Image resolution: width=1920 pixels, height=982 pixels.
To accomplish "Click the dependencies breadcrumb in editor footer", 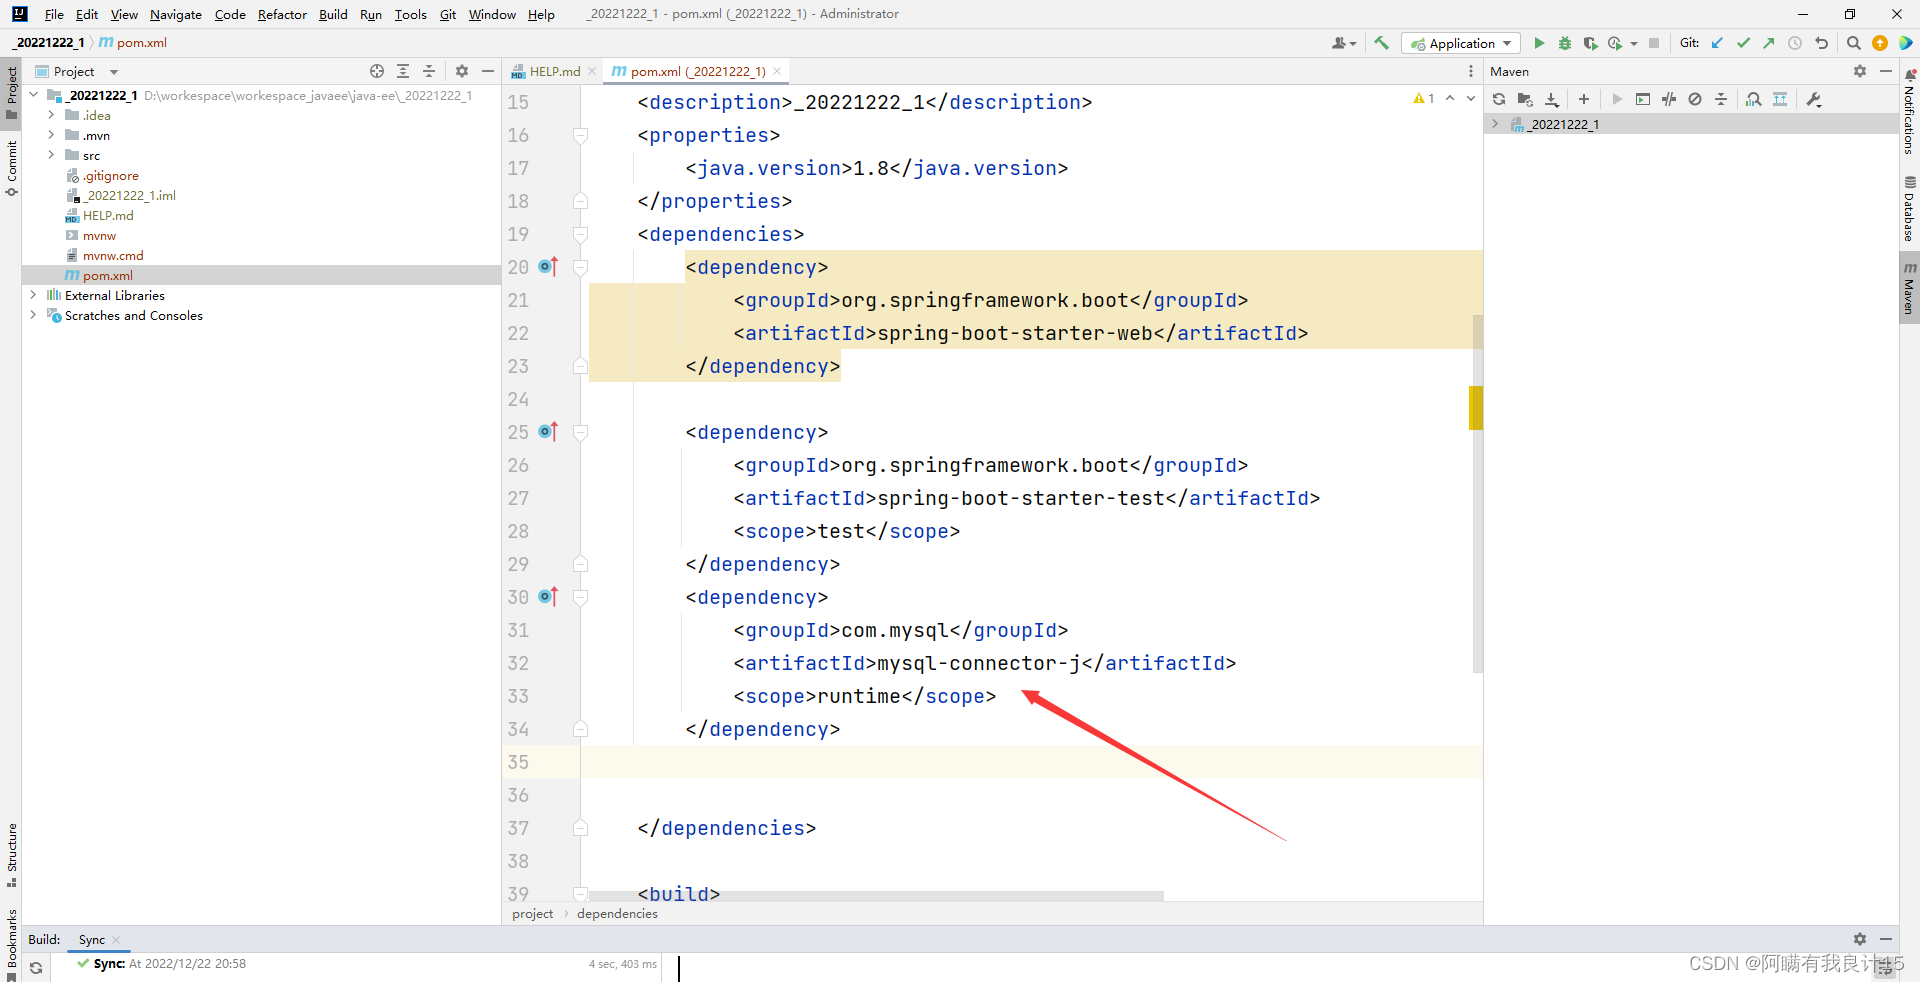I will coord(617,913).
